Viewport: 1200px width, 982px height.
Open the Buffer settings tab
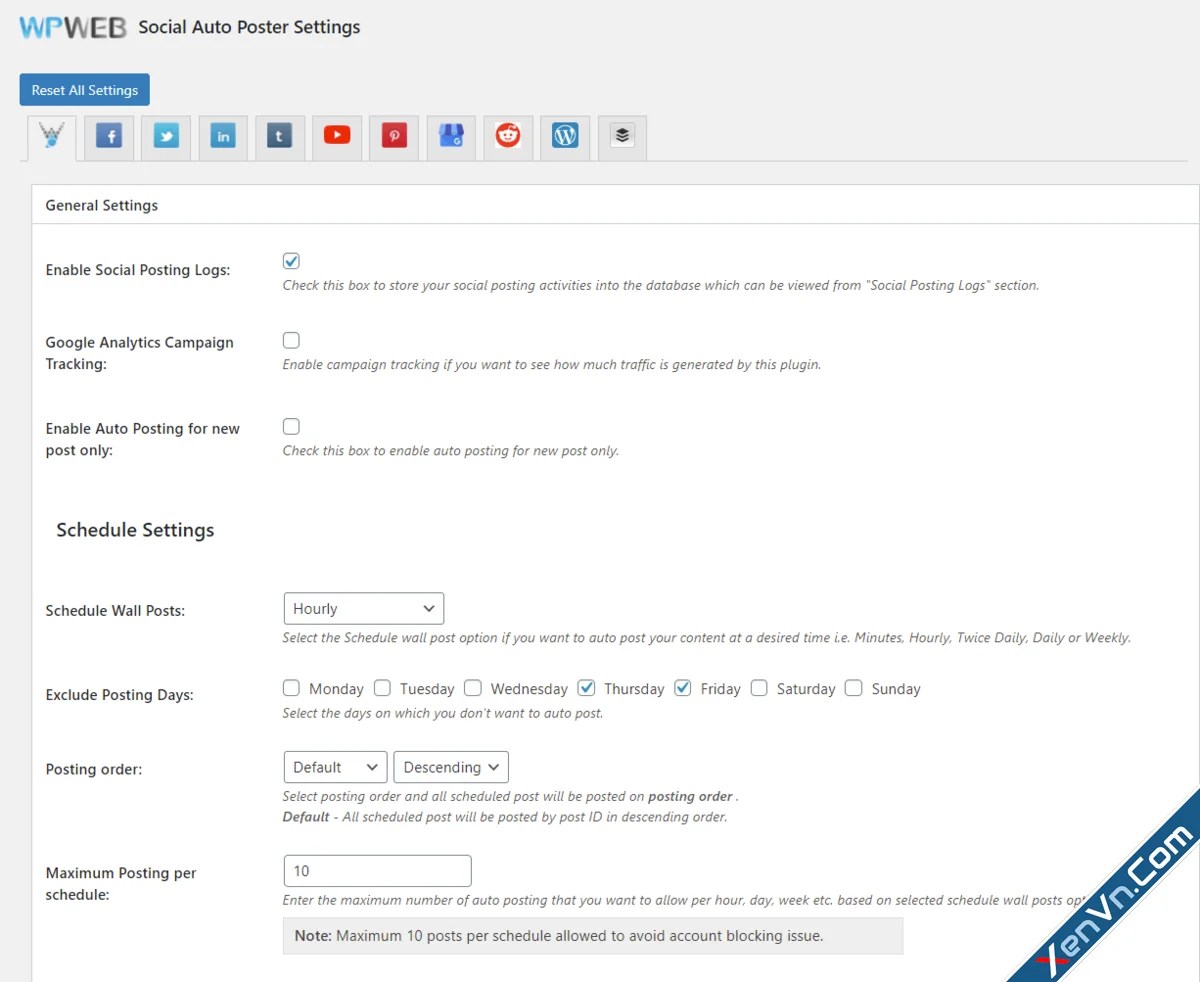coord(622,136)
